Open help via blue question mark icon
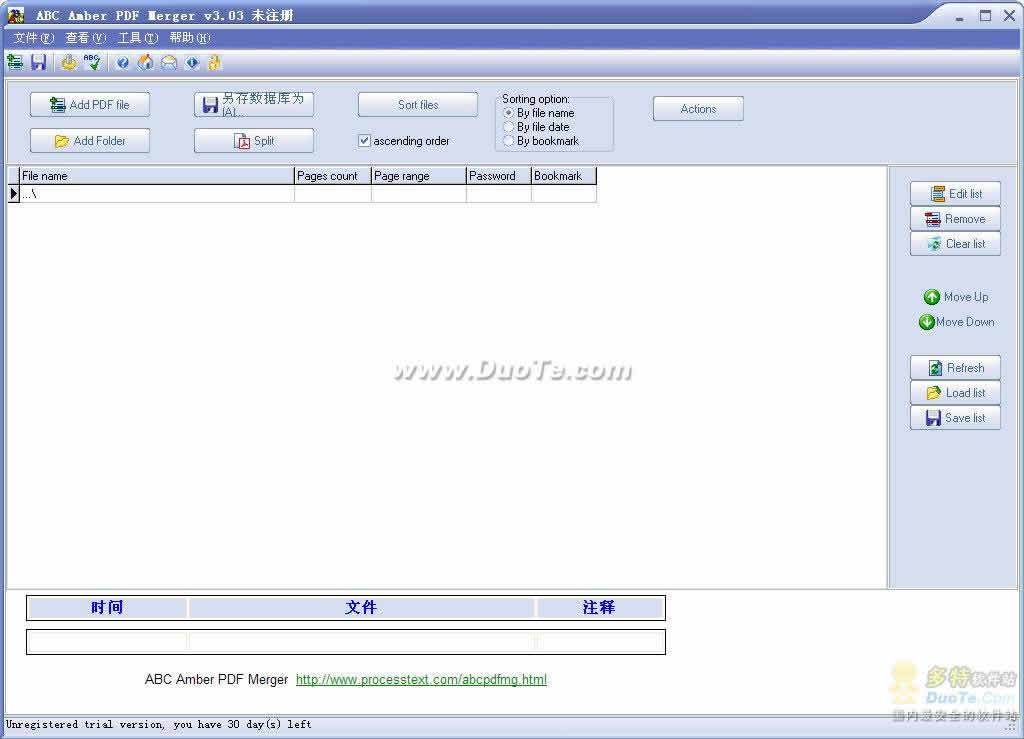1024x739 pixels. click(x=123, y=62)
